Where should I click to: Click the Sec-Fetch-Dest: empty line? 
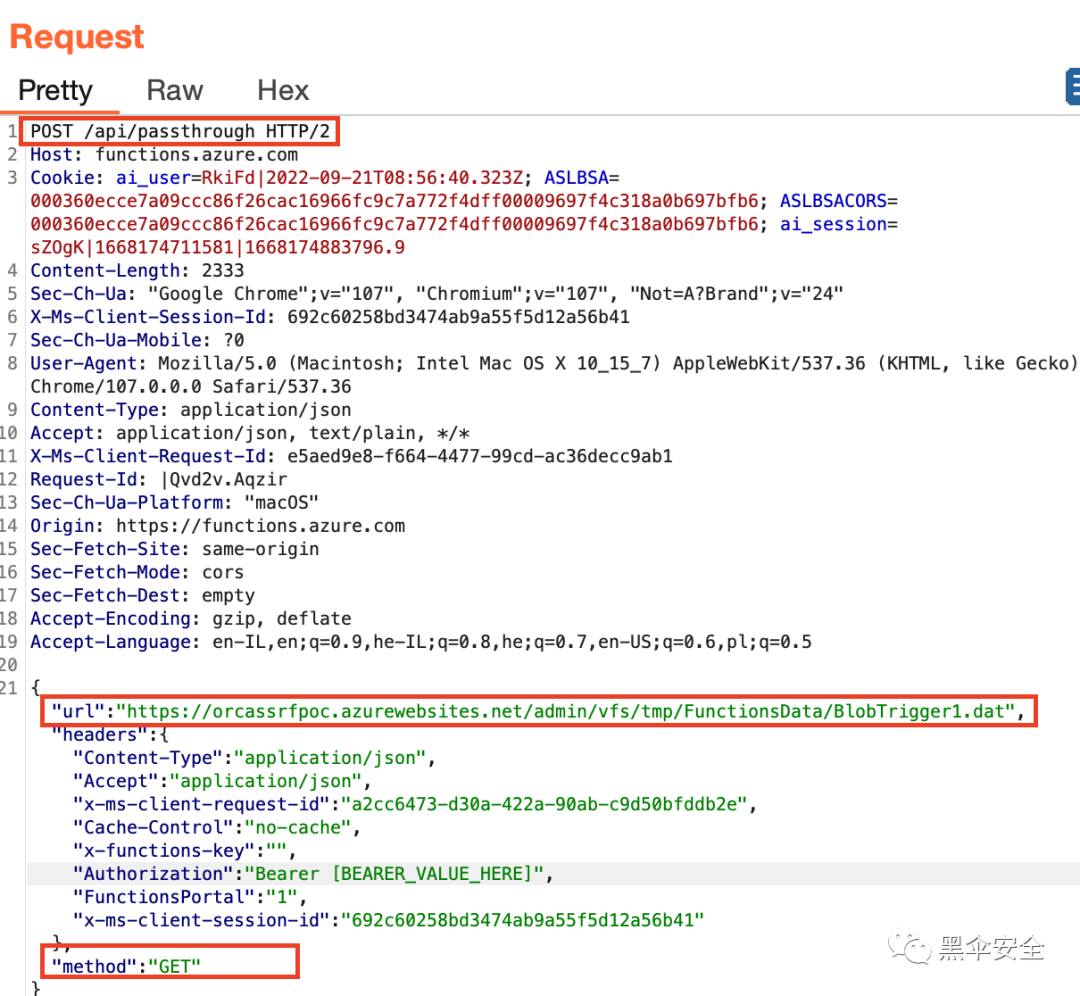(143, 596)
